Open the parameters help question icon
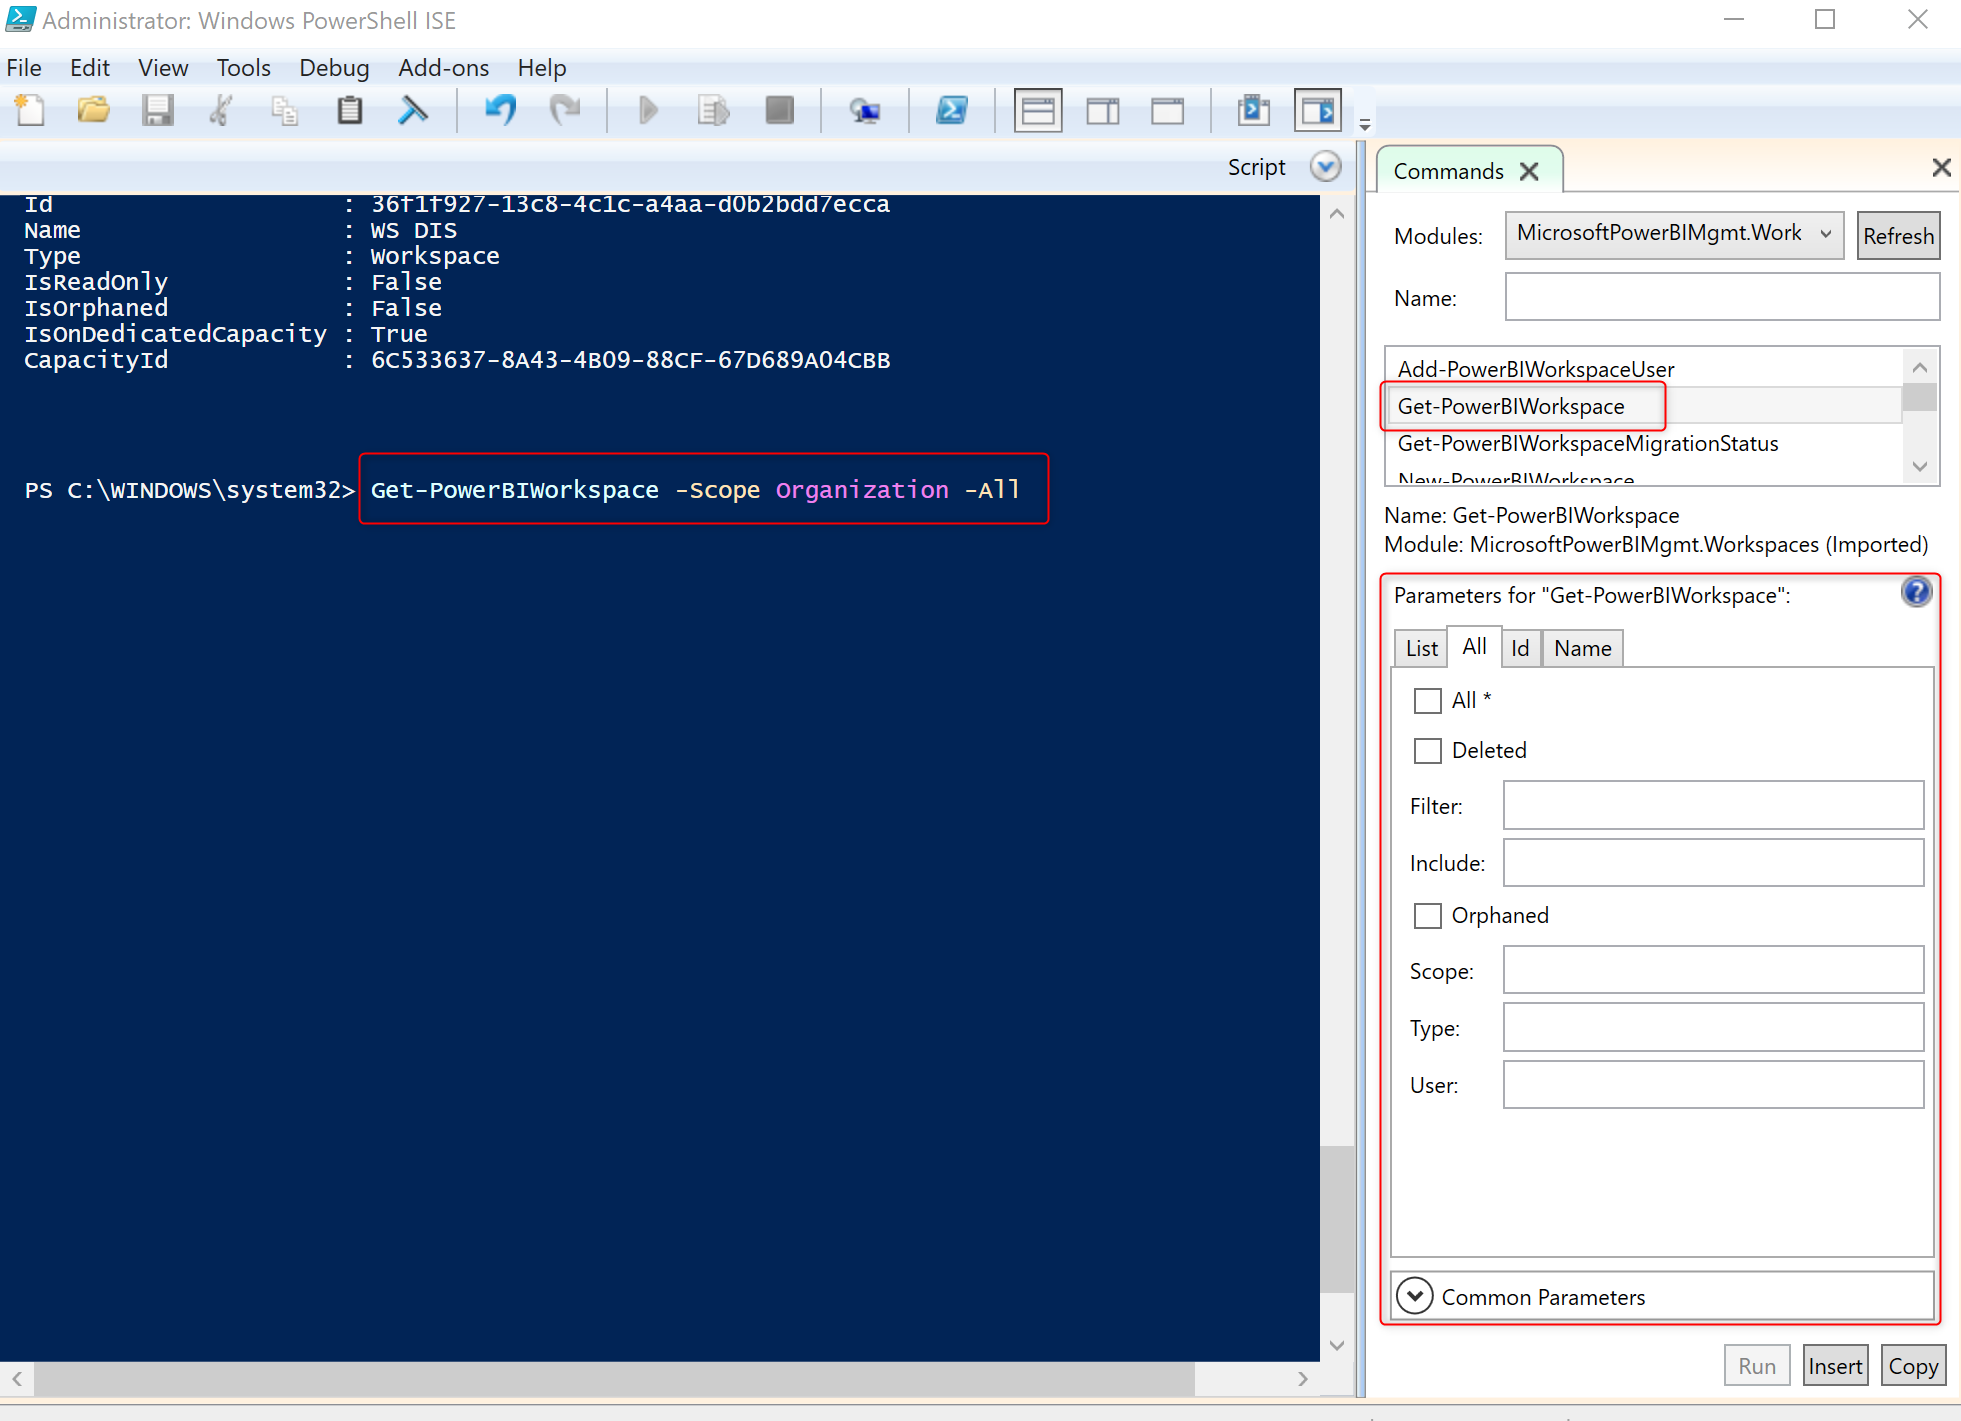1961x1421 pixels. (1916, 593)
